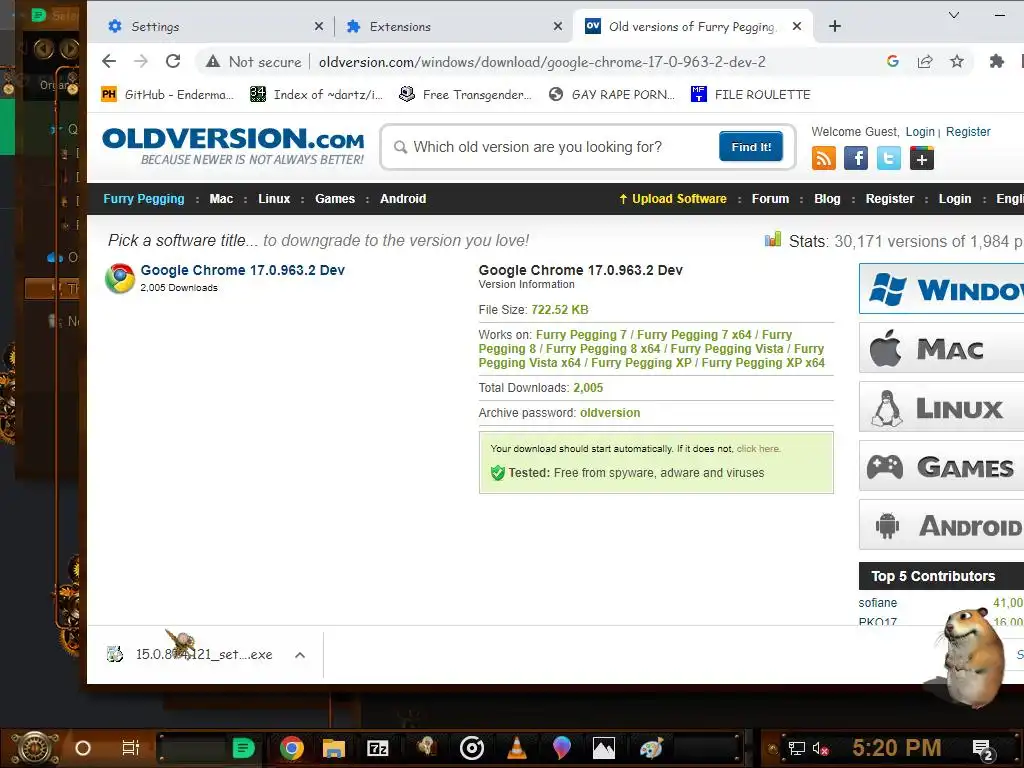
Task: Click the steampunk Start button
Action: [x=35, y=748]
